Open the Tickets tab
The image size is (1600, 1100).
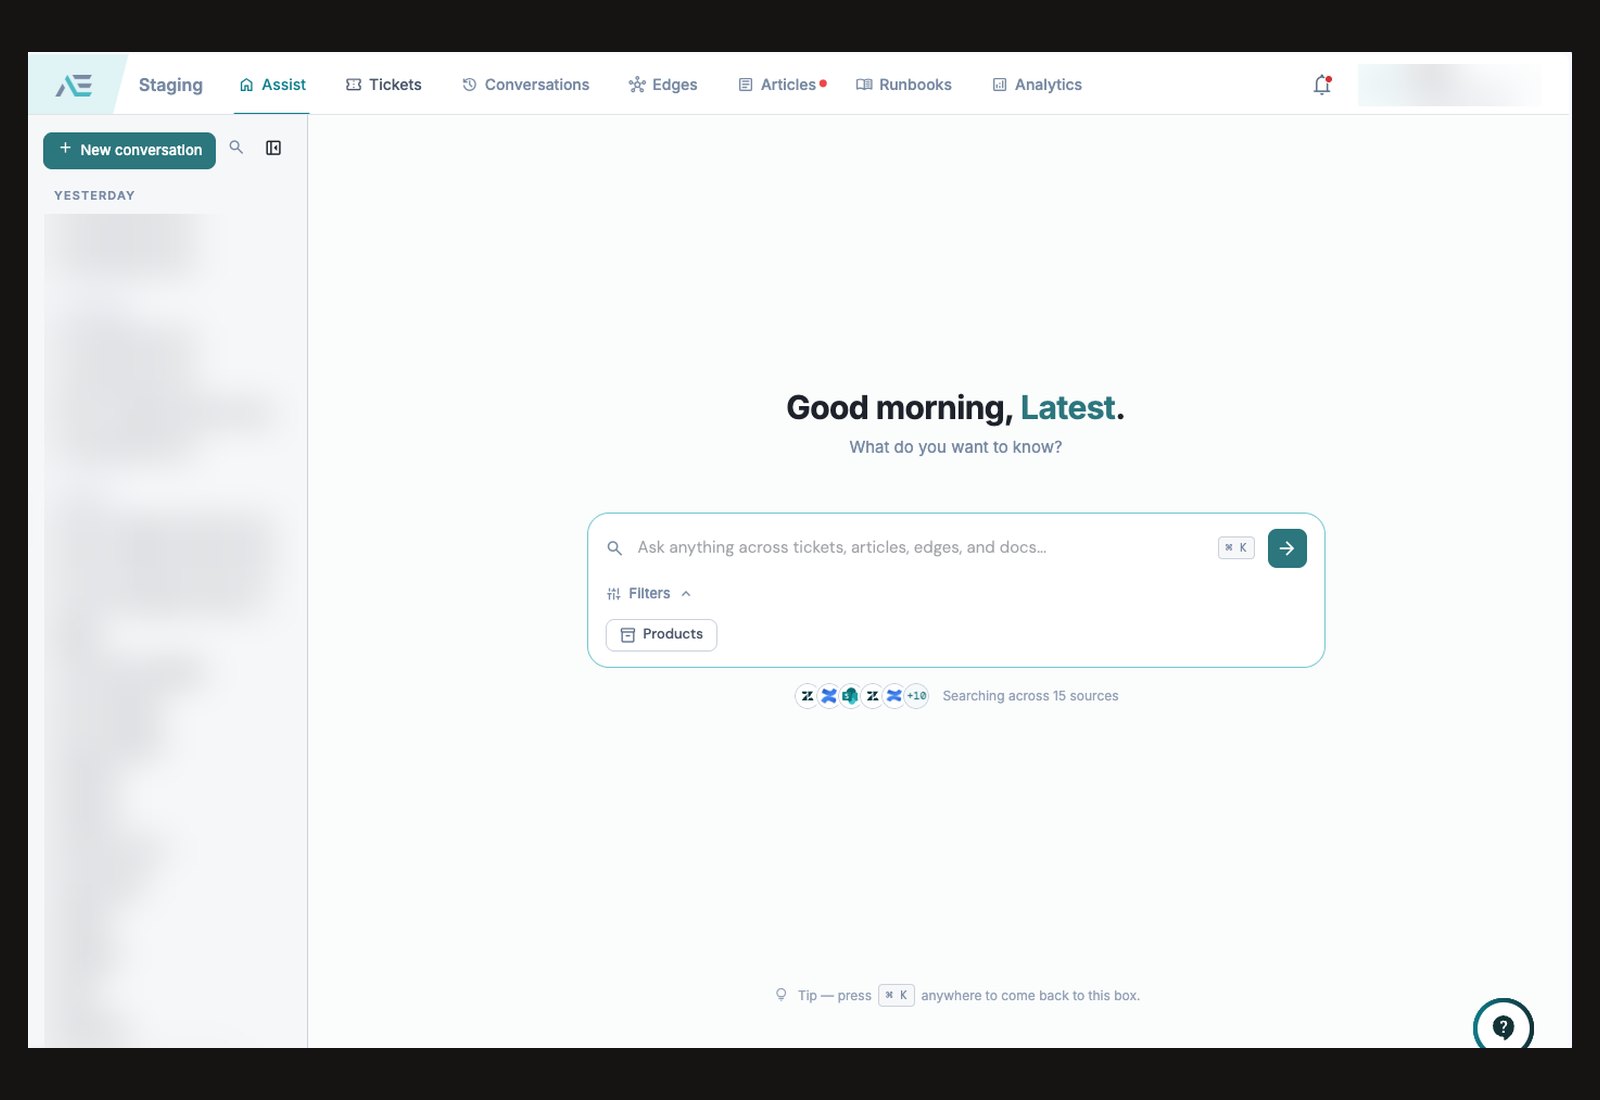pos(384,85)
